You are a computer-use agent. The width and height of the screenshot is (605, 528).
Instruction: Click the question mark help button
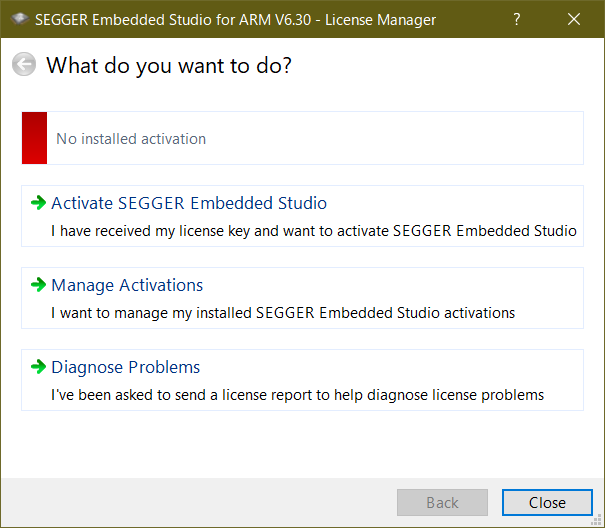pyautogui.click(x=517, y=19)
